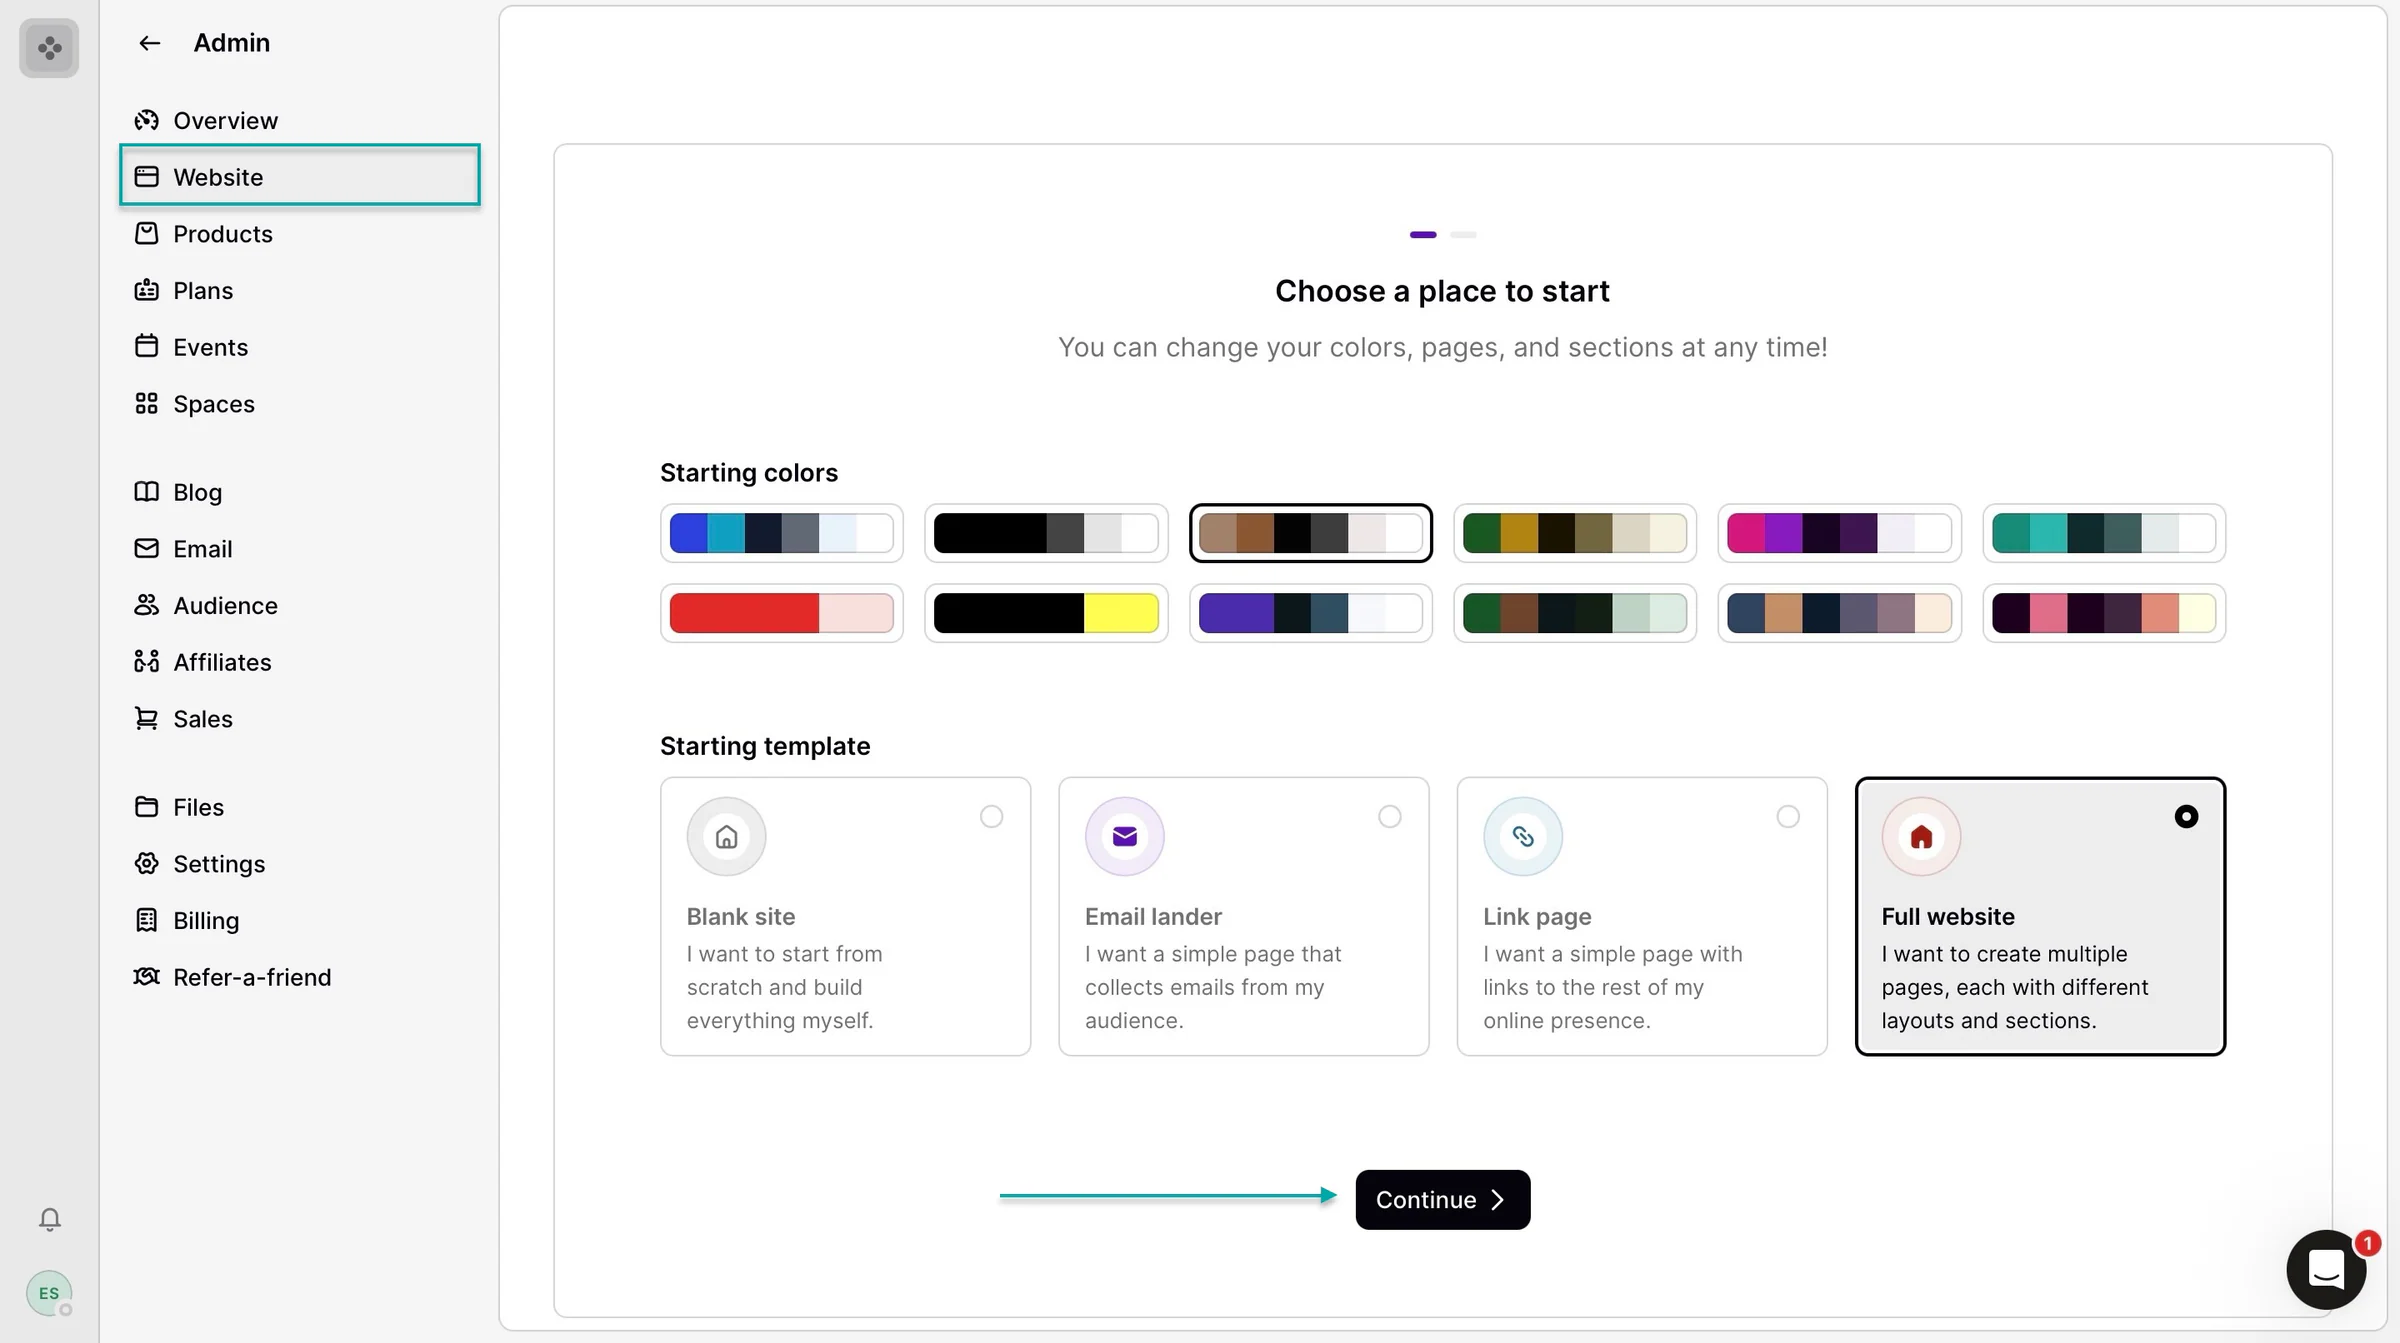Screen dimensions: 2400x1343
Task: Click the Continue button
Action: 1442,1199
